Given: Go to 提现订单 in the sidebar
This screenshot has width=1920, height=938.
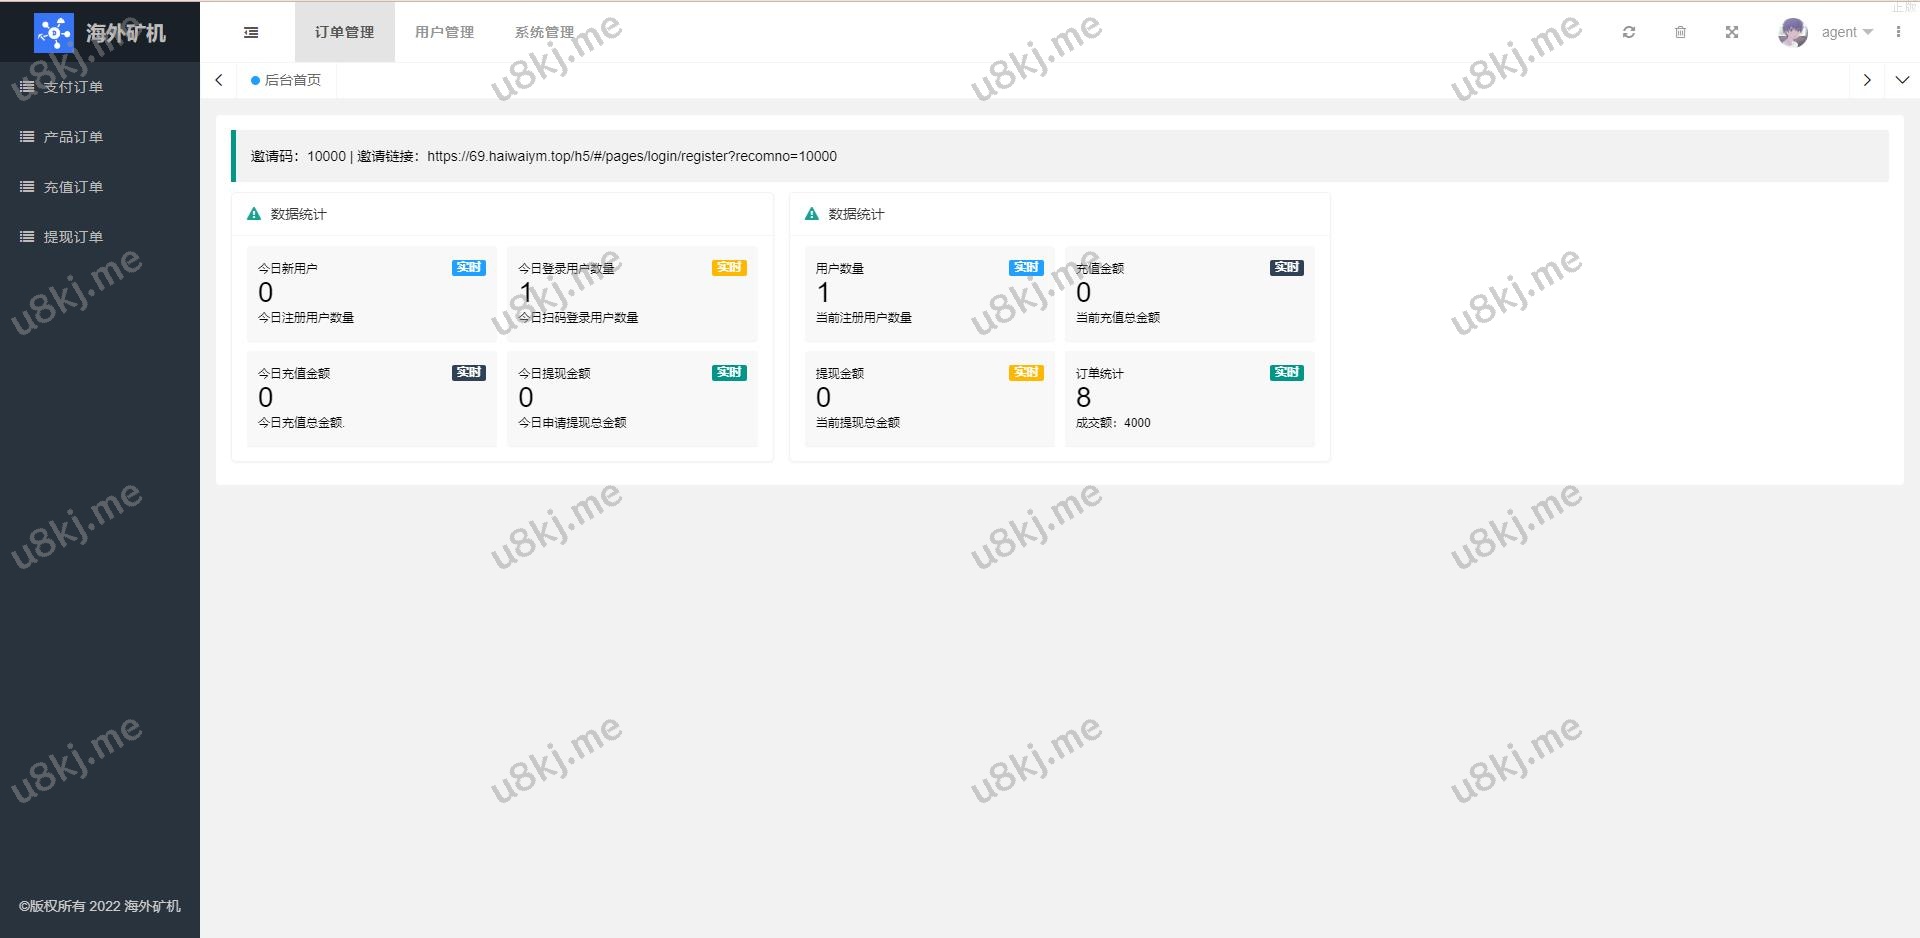Looking at the screenshot, I should pos(73,237).
